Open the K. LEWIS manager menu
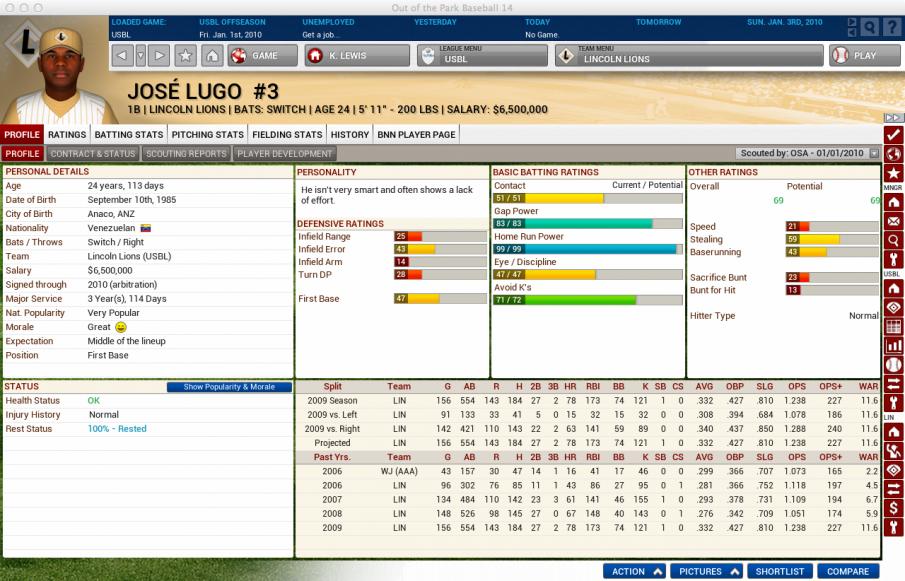The image size is (905, 581). [357, 55]
